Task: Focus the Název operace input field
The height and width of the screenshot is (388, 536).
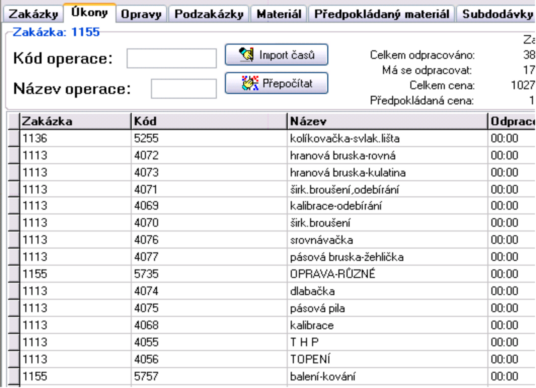Action: (184, 89)
